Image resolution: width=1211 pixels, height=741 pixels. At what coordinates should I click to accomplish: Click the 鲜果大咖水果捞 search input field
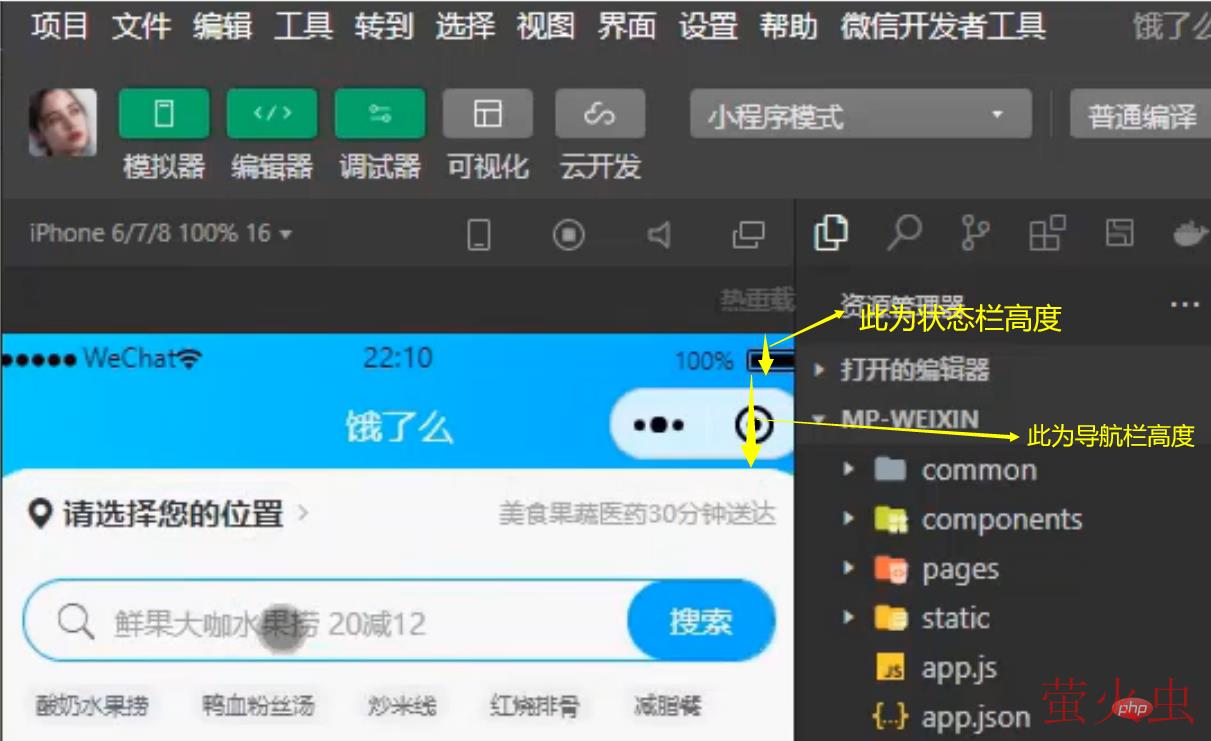click(330, 624)
